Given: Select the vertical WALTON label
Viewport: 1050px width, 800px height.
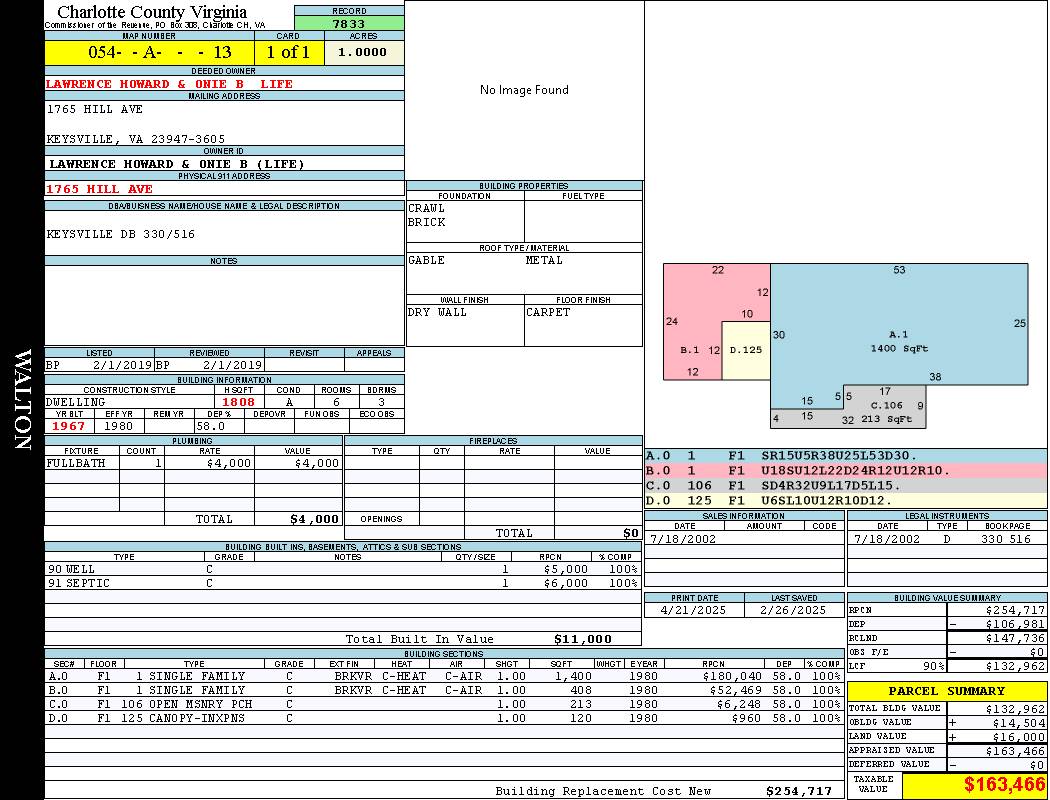Looking at the screenshot, I should (x=23, y=400).
